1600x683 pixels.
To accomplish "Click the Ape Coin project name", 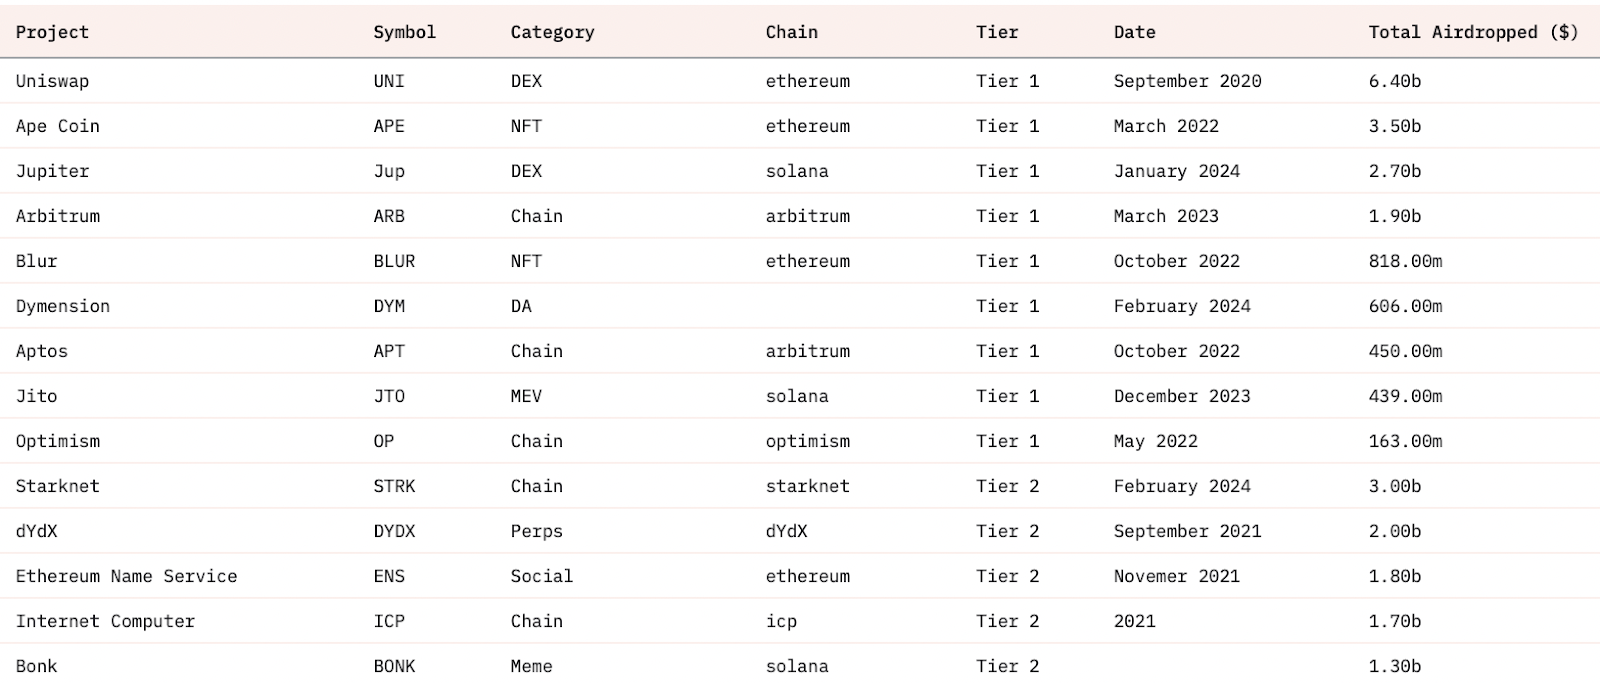I will click(x=58, y=126).
